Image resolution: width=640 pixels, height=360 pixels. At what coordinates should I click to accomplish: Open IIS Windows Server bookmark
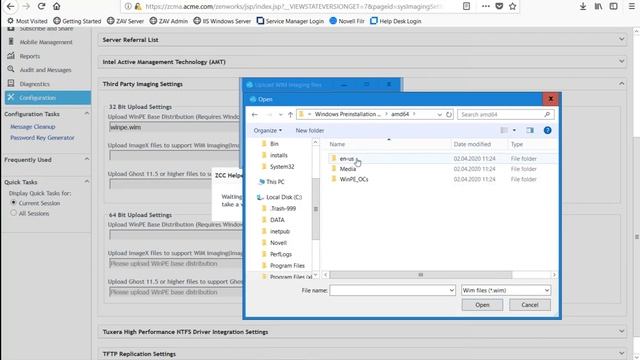[222, 21]
